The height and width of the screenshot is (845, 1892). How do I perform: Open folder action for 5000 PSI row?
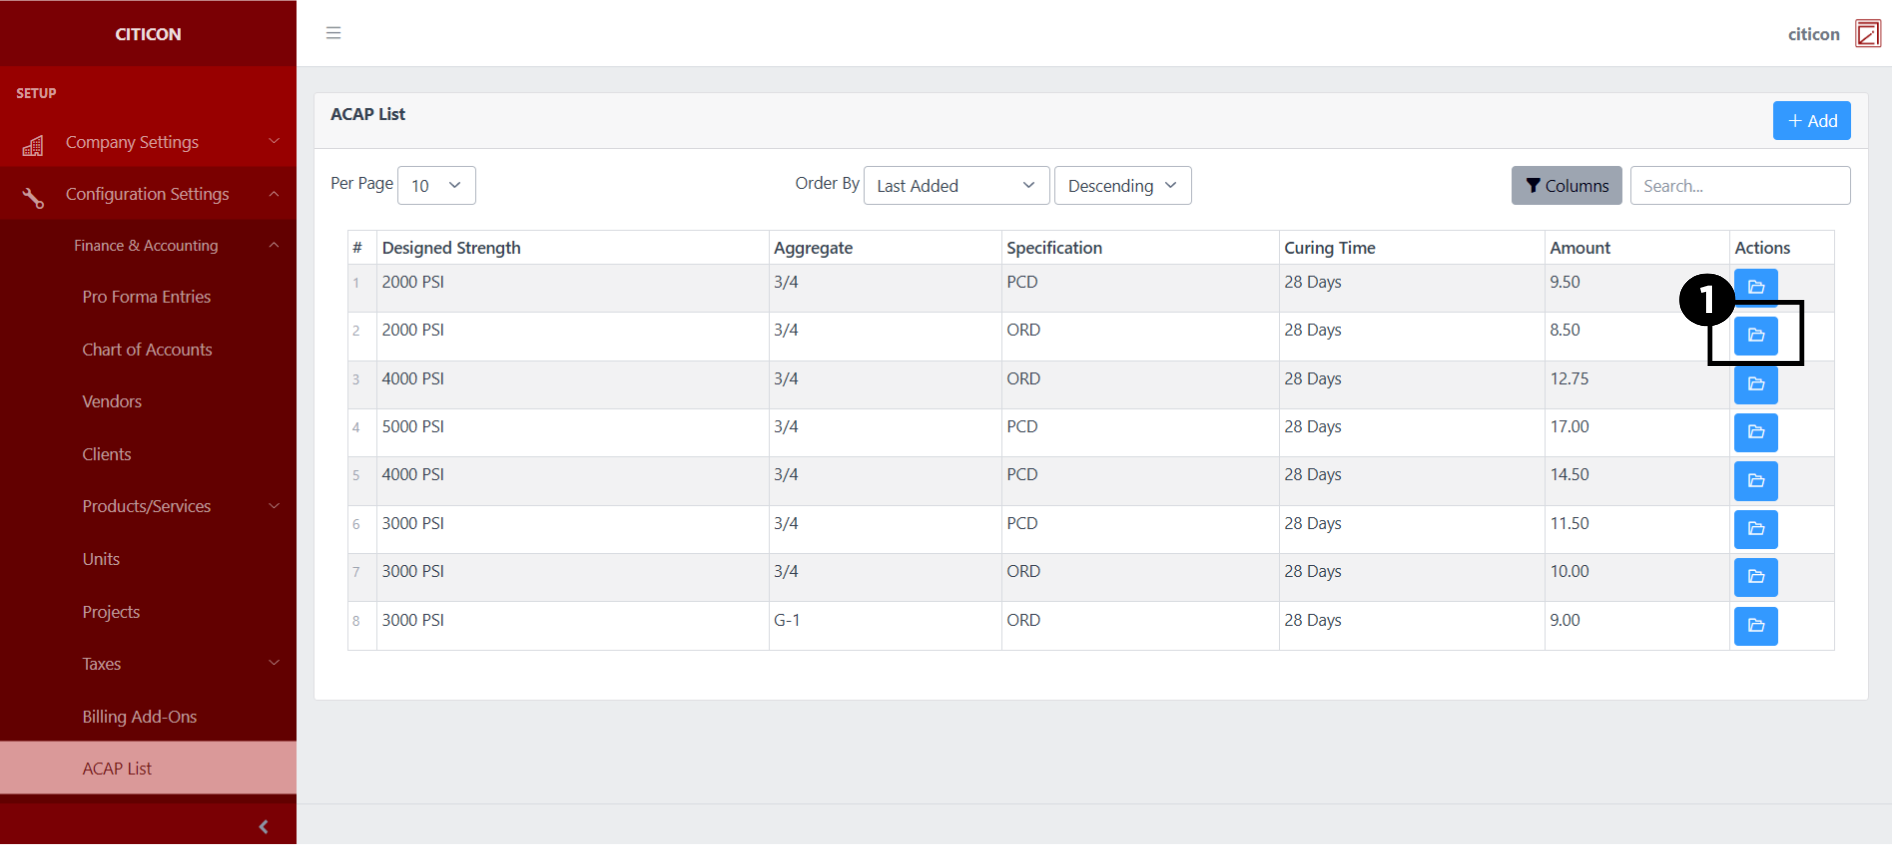click(1755, 432)
